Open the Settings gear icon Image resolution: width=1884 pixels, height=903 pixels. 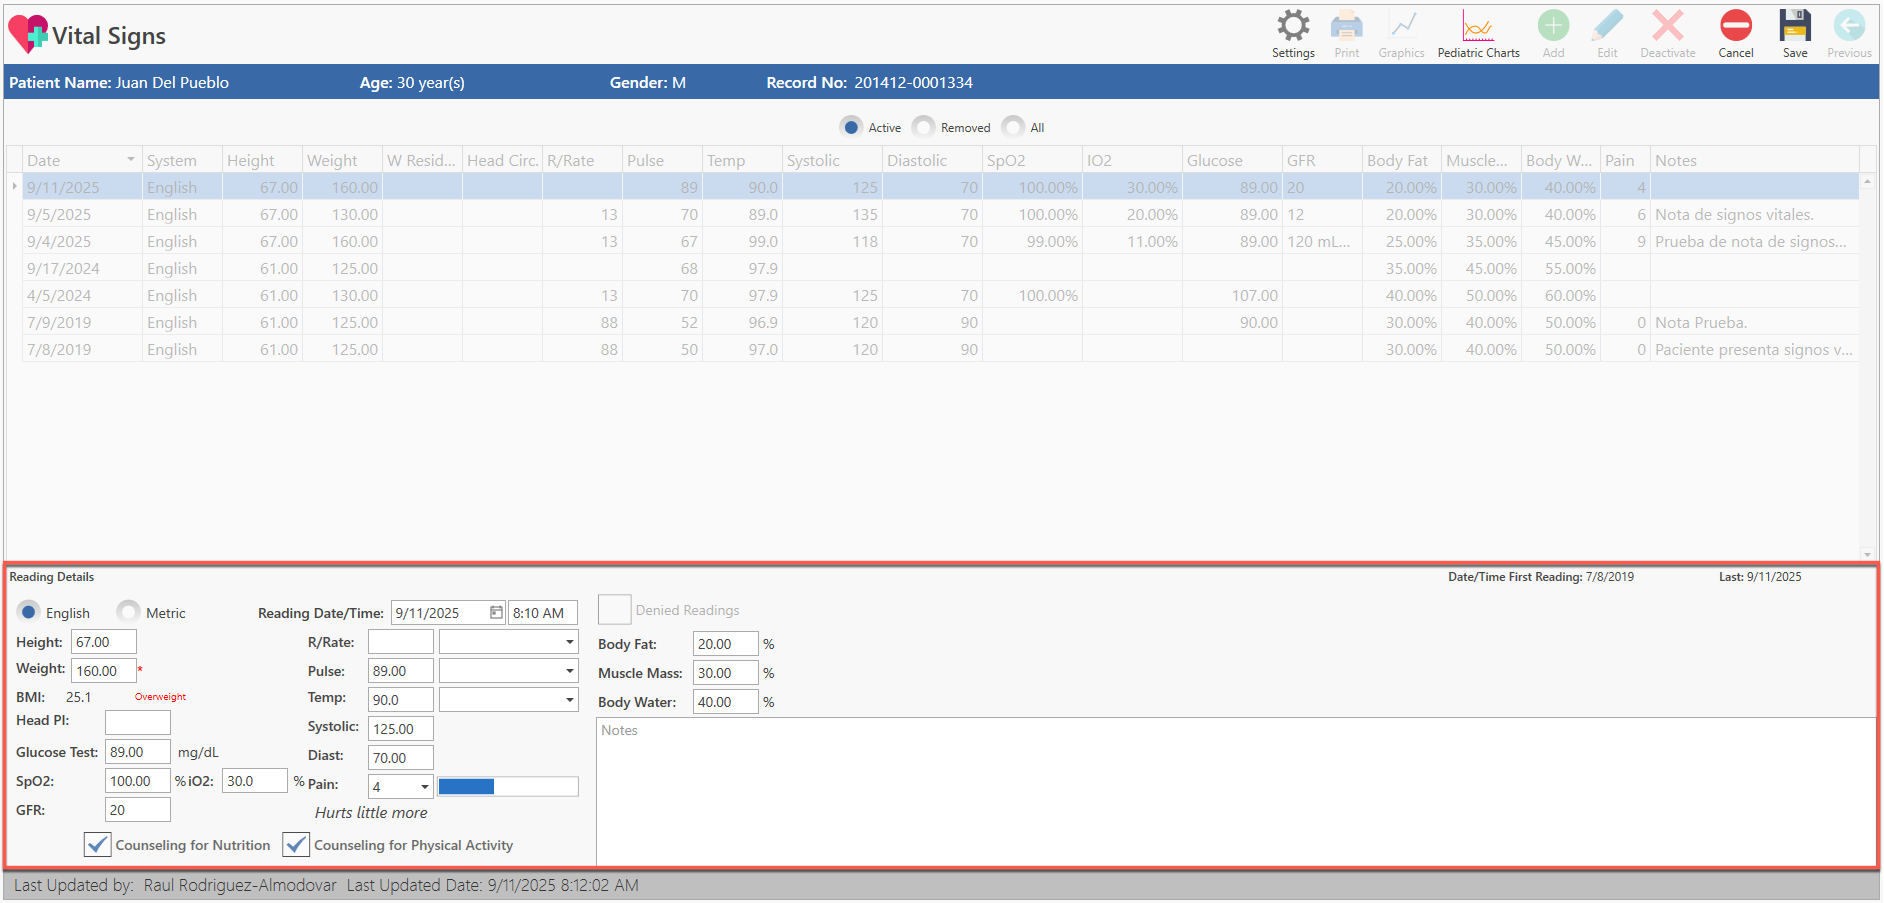(x=1293, y=26)
